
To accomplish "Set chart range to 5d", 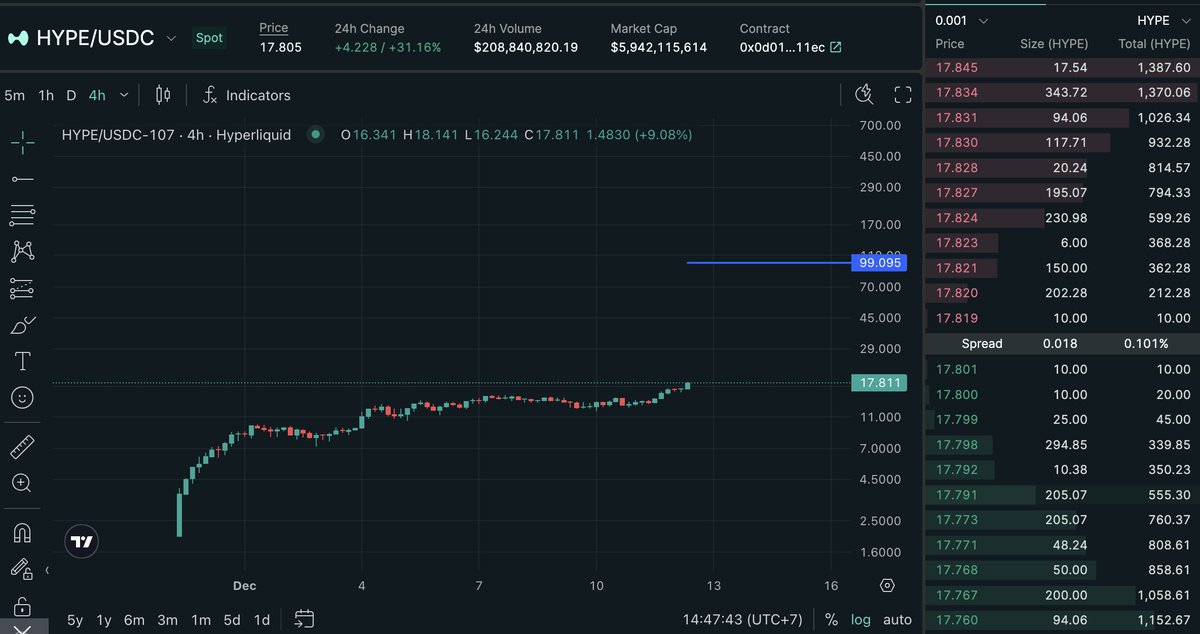I will (x=232, y=620).
